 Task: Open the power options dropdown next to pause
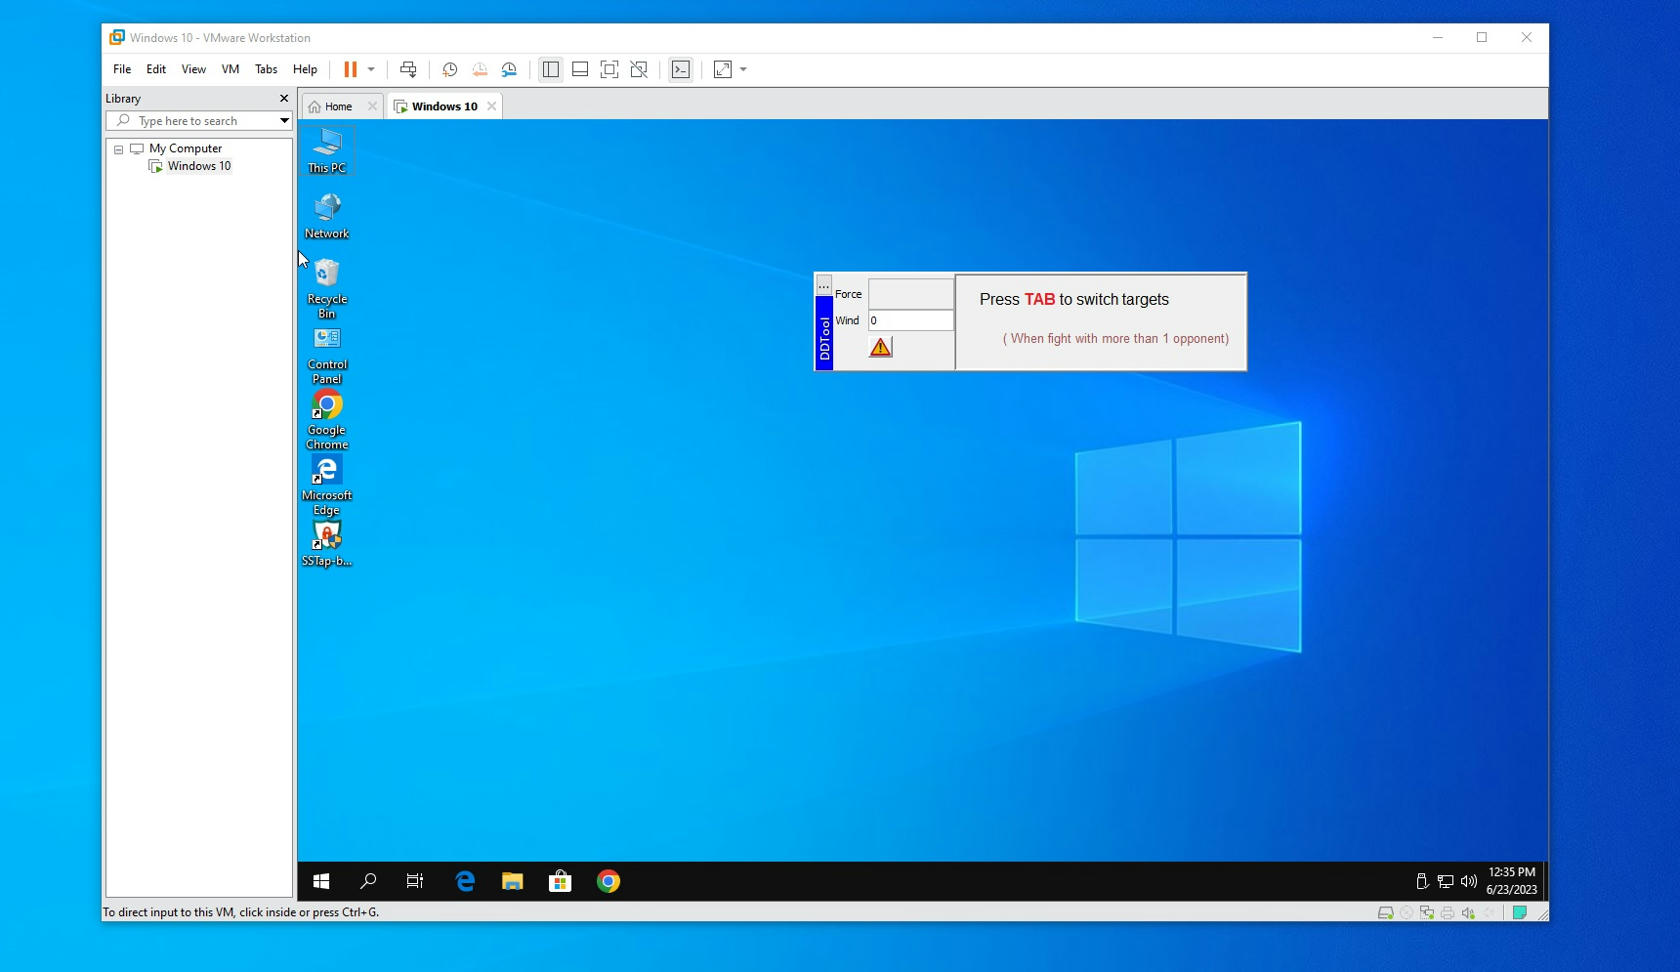tap(371, 69)
